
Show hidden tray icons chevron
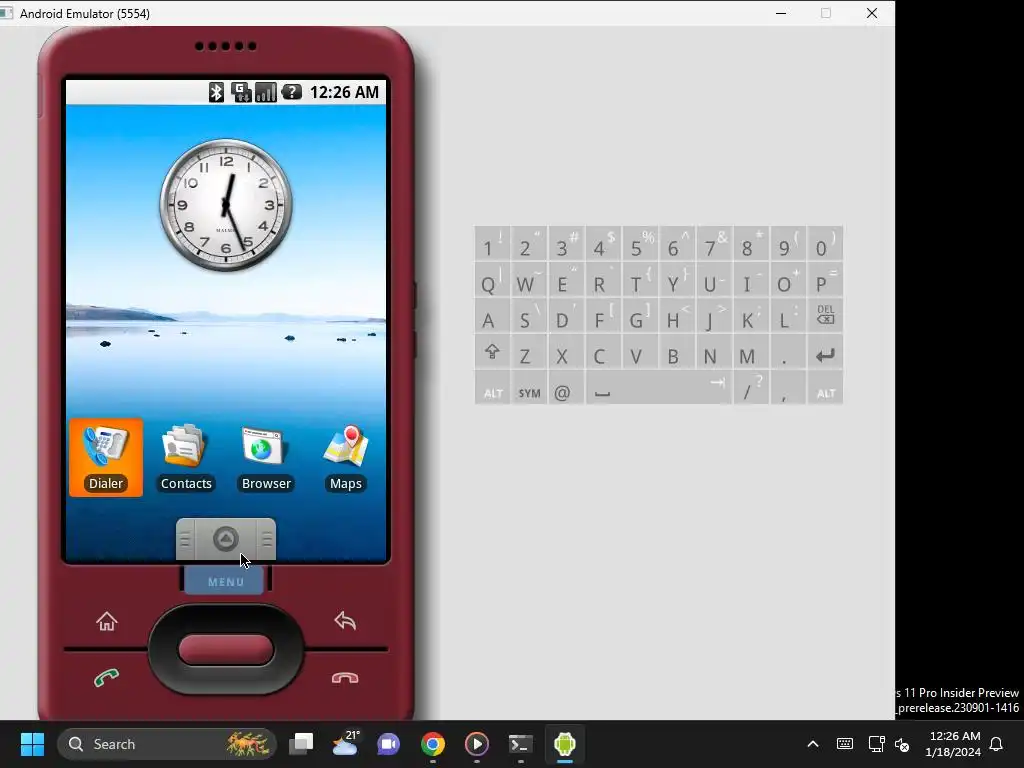(813, 744)
